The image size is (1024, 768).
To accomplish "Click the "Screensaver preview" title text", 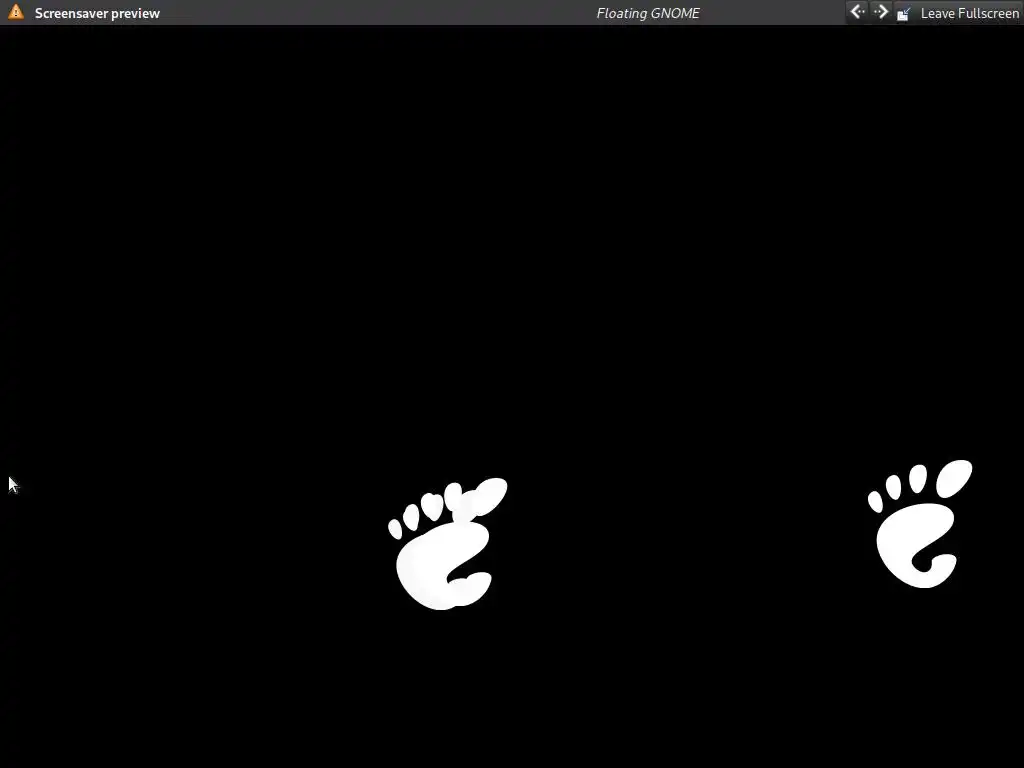I will [97, 13].
